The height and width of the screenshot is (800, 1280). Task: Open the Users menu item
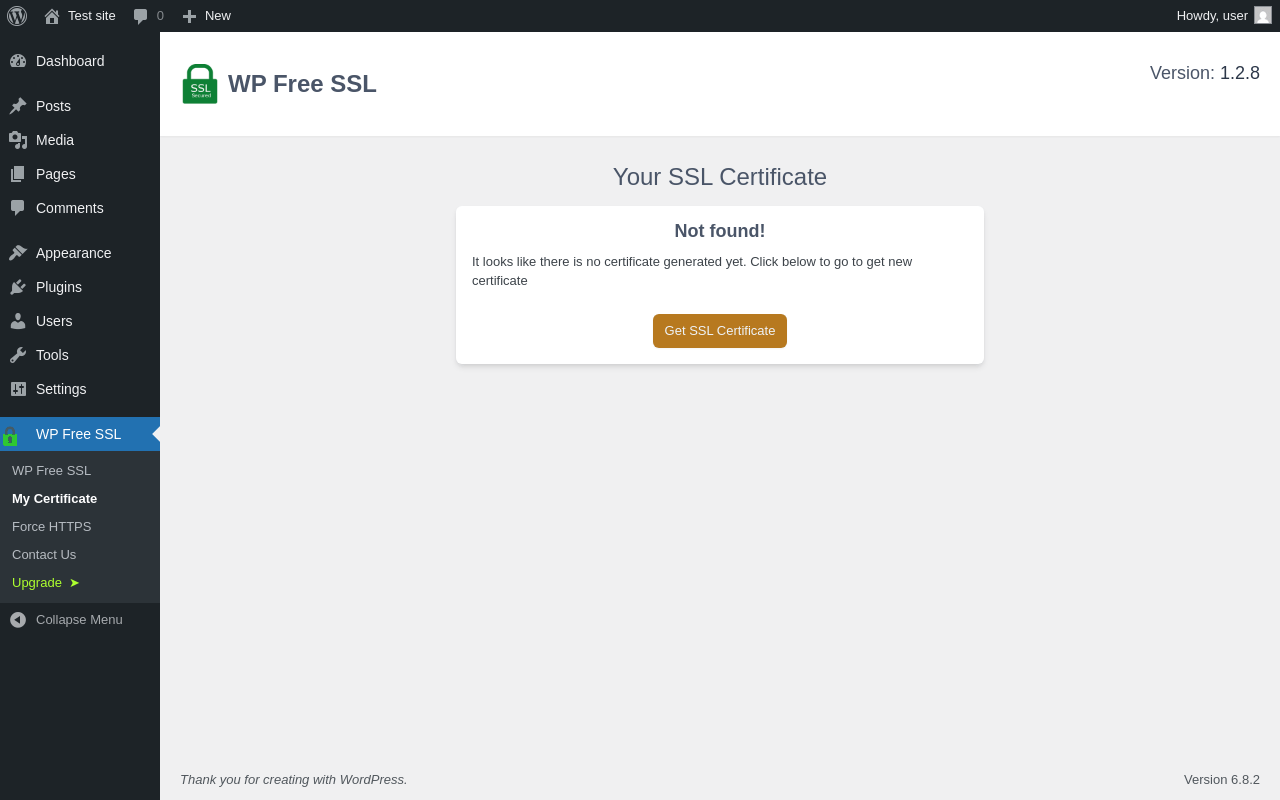(x=80, y=321)
